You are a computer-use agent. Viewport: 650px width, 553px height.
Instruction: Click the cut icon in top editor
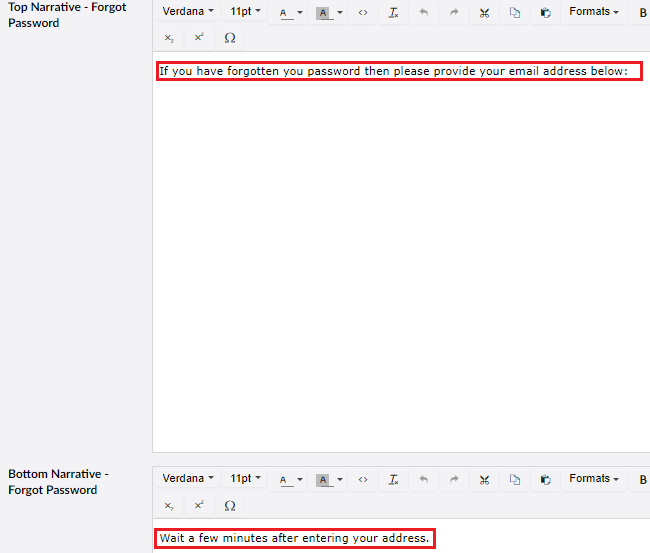point(484,13)
